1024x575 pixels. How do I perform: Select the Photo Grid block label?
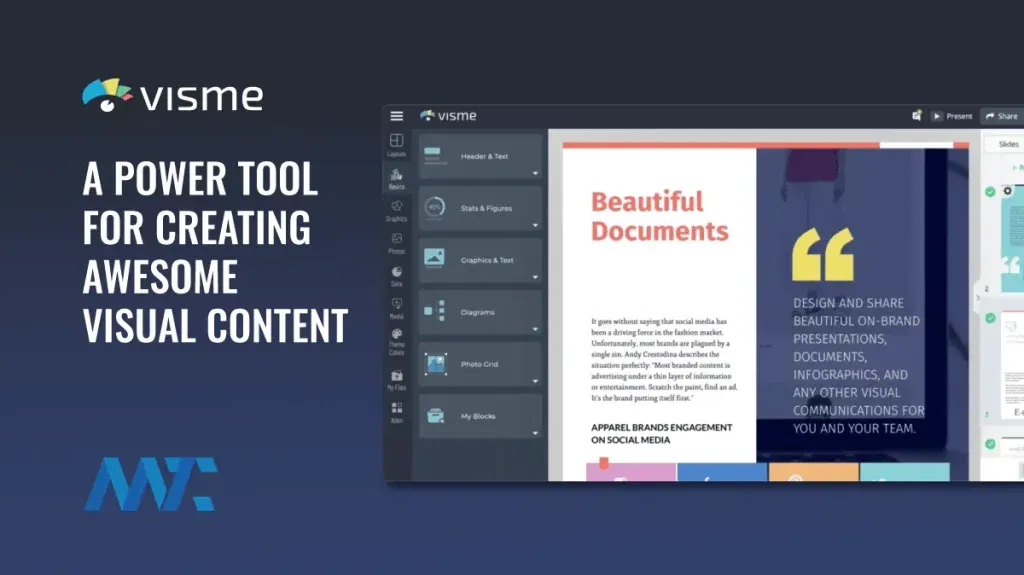[x=479, y=364]
